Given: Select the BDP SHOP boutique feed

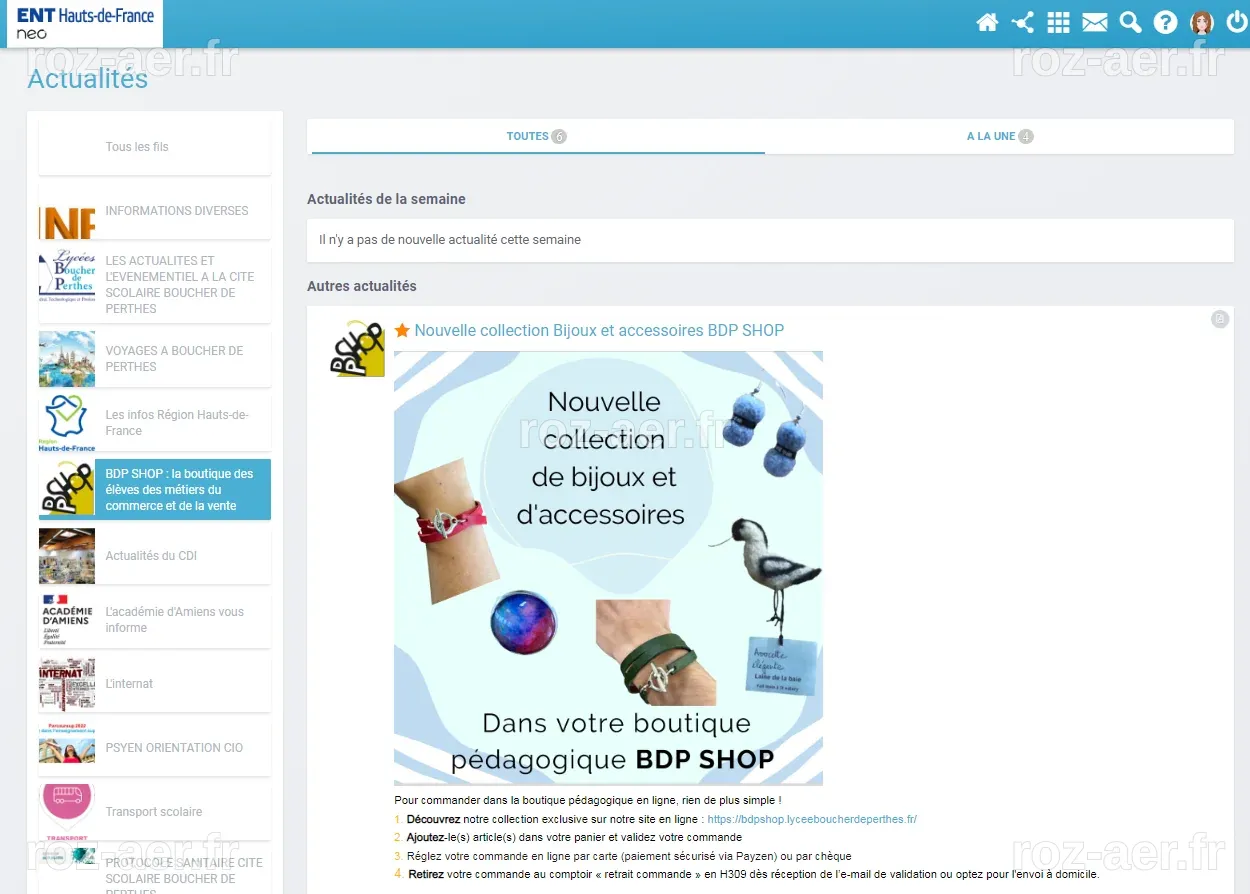Looking at the screenshot, I should point(155,490).
